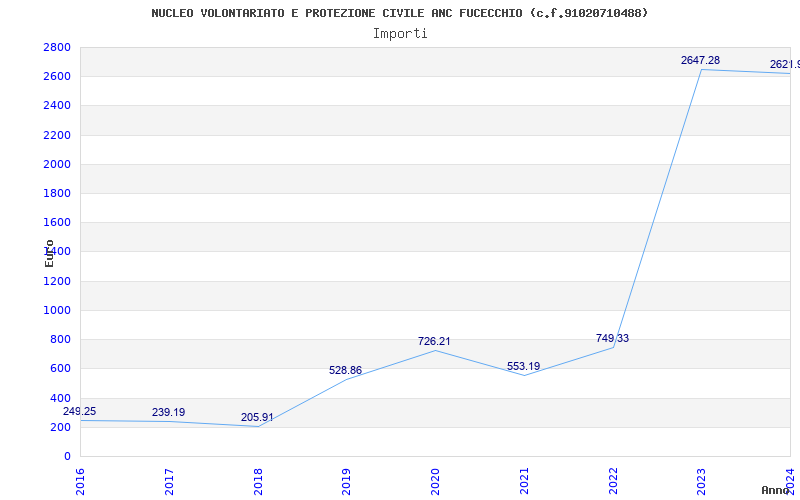The height and width of the screenshot is (500, 800).
Task: Click the x-axis year label 2021
Action: (x=524, y=482)
